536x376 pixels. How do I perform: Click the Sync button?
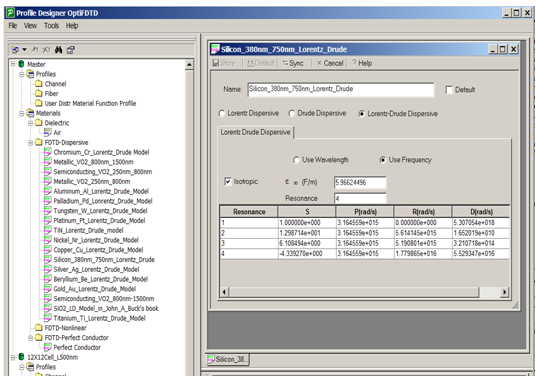[293, 63]
